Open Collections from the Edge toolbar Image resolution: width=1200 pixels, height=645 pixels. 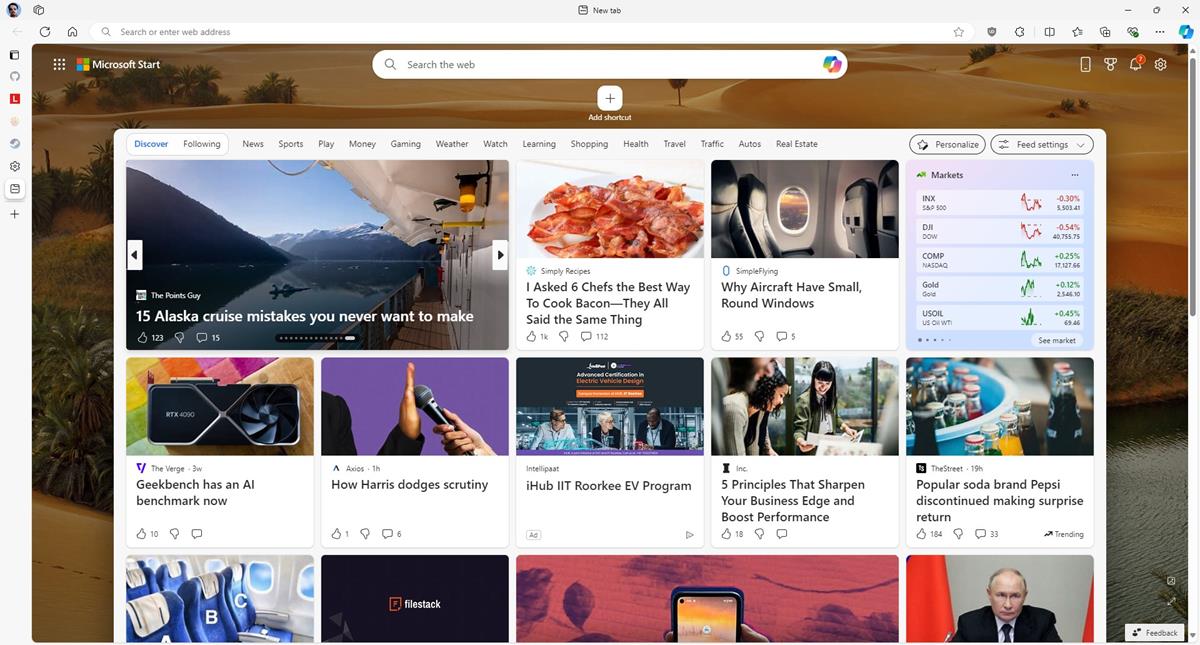tap(1104, 31)
